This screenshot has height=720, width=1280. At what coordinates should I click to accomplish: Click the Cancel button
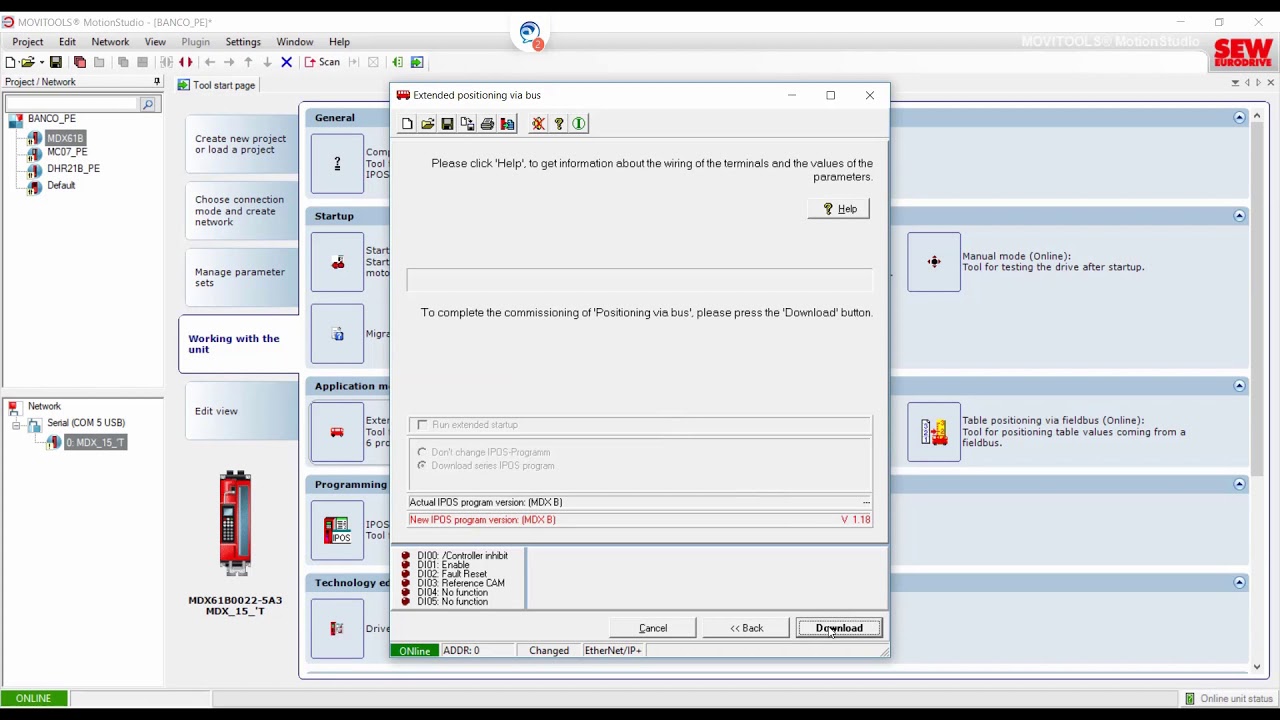653,628
